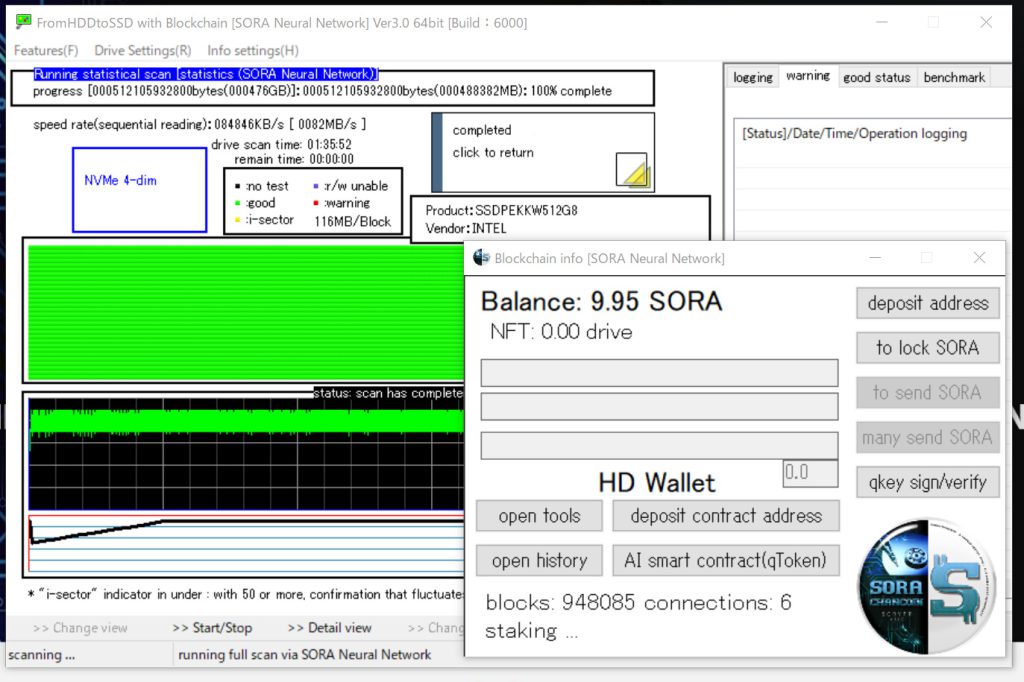Click running full scan via SORA Neural Network status
Viewport: 1024px width, 682px height.
point(304,655)
